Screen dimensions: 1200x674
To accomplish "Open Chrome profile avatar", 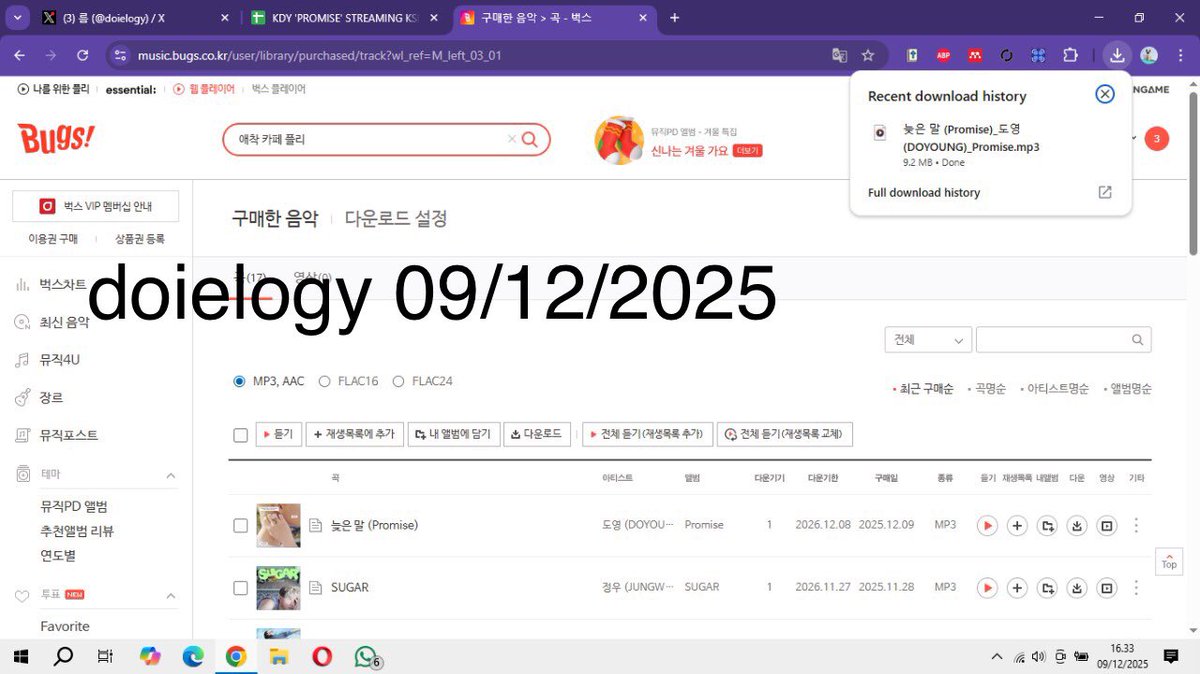I will tap(1149, 55).
